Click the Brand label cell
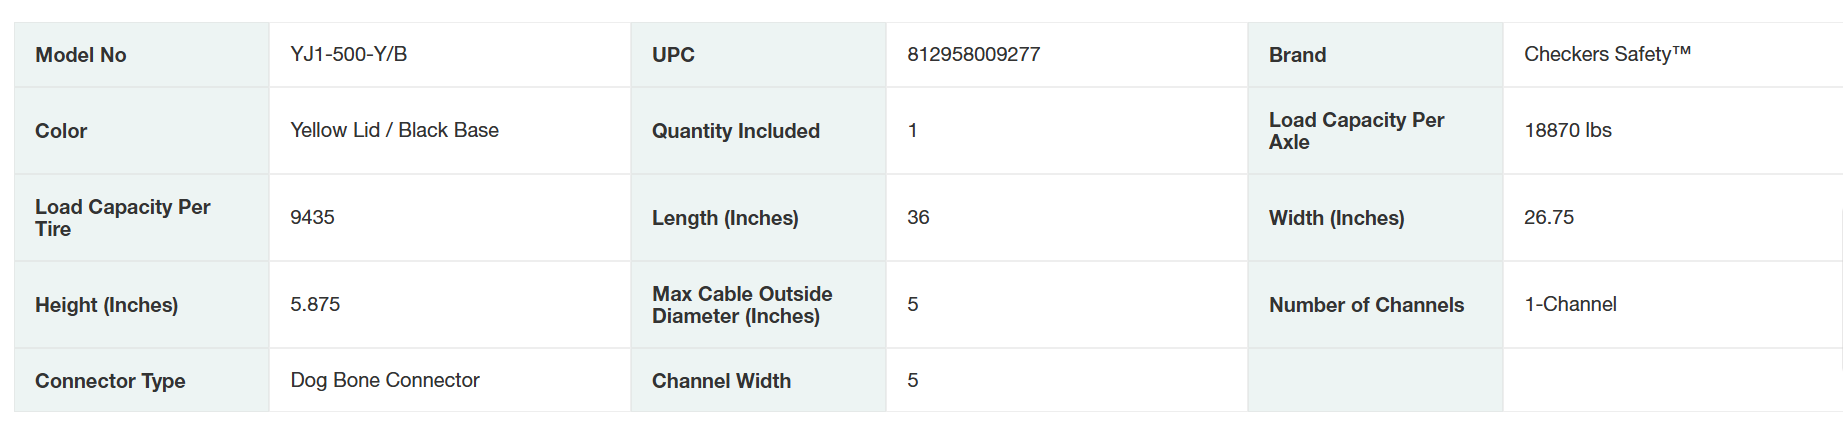Screen dimensions: 1844x435 pyautogui.click(x=1297, y=55)
